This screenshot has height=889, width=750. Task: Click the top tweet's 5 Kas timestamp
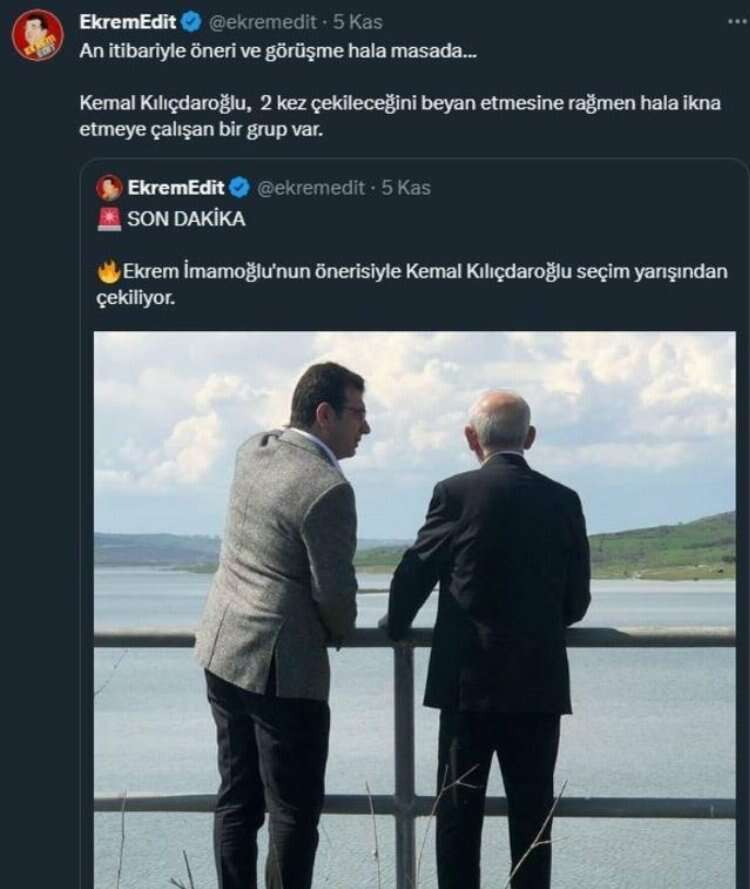358,22
